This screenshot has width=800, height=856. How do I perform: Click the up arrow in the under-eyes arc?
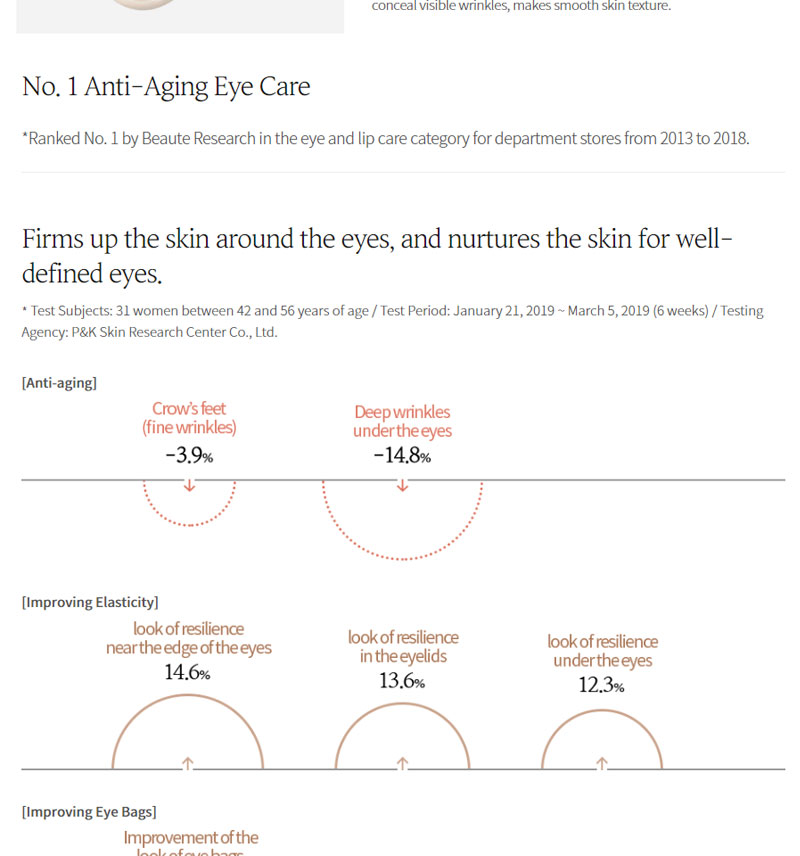click(x=602, y=763)
